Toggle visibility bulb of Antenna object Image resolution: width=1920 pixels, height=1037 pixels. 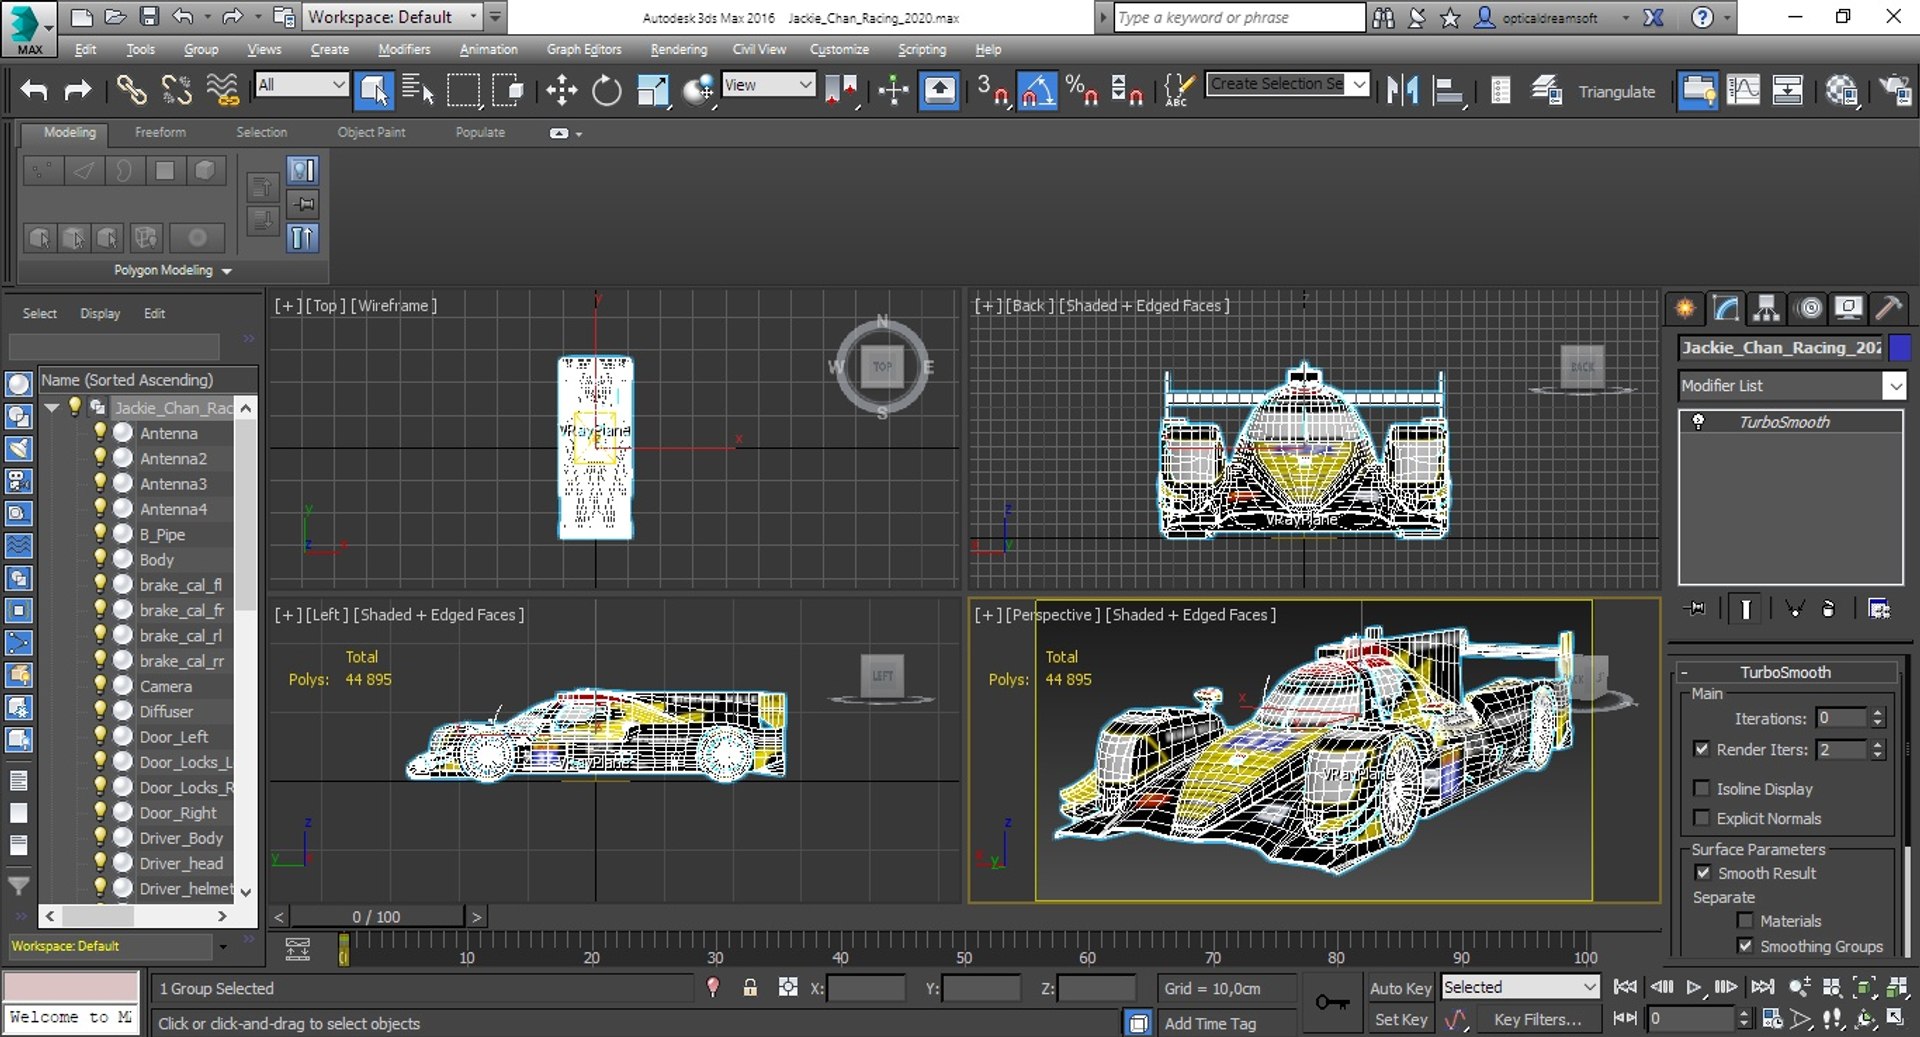click(x=100, y=432)
